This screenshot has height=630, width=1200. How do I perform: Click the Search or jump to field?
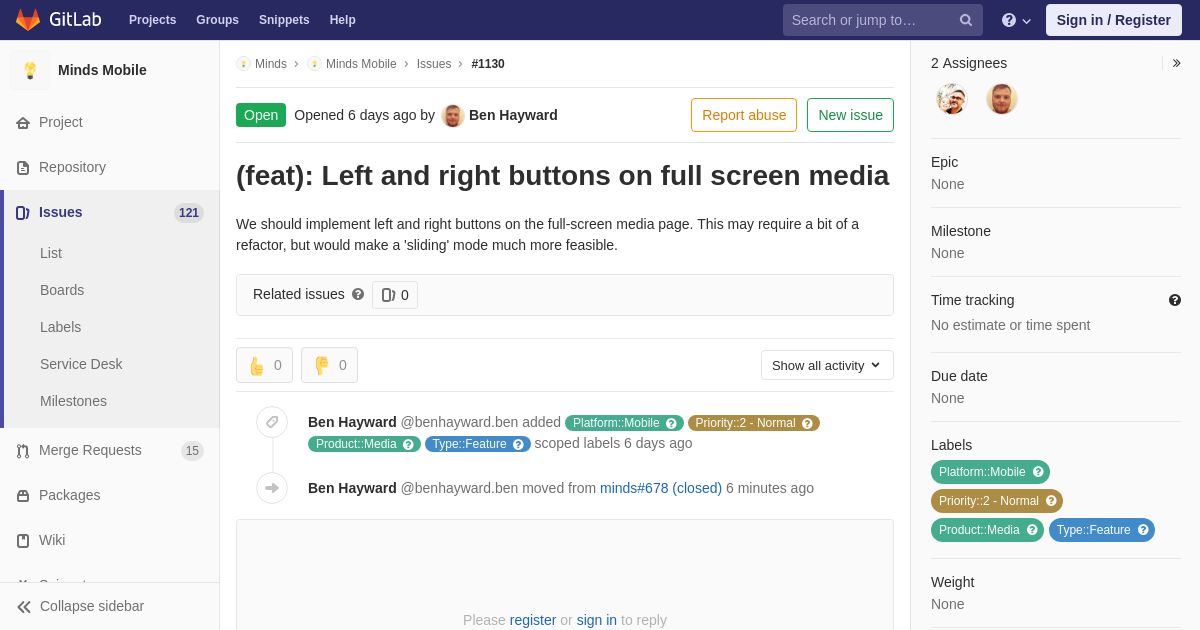point(883,20)
